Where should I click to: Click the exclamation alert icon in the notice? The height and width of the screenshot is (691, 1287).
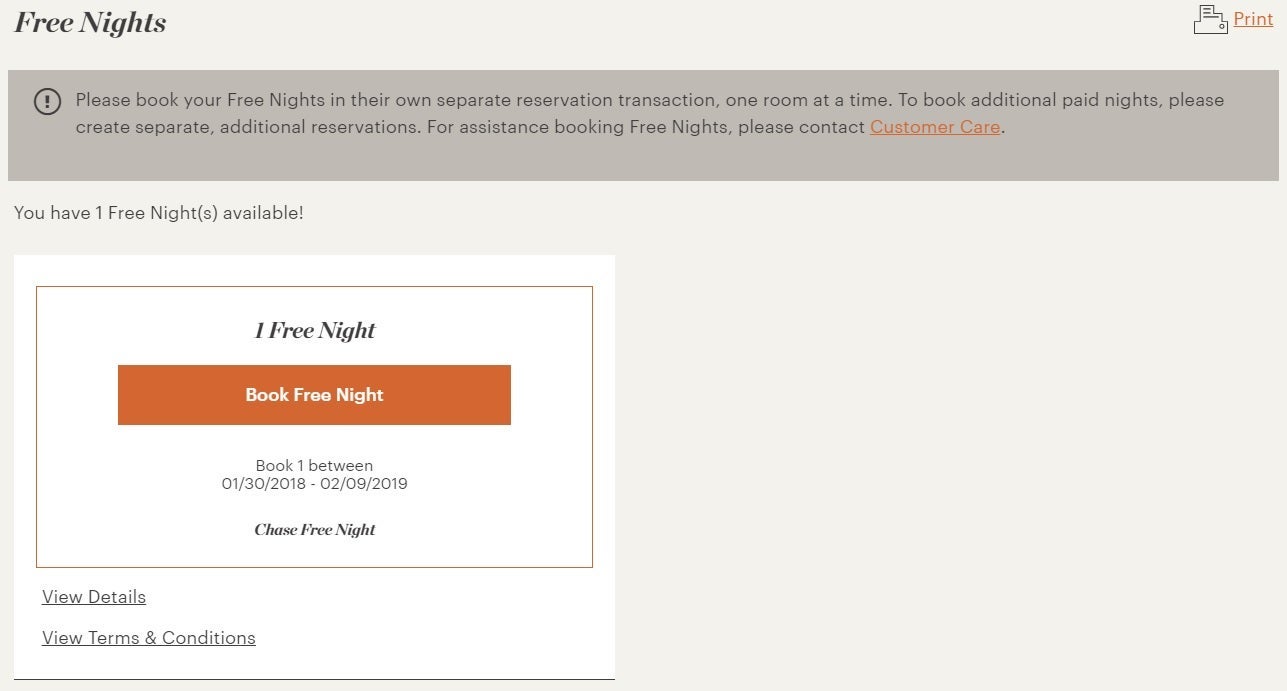coord(47,101)
